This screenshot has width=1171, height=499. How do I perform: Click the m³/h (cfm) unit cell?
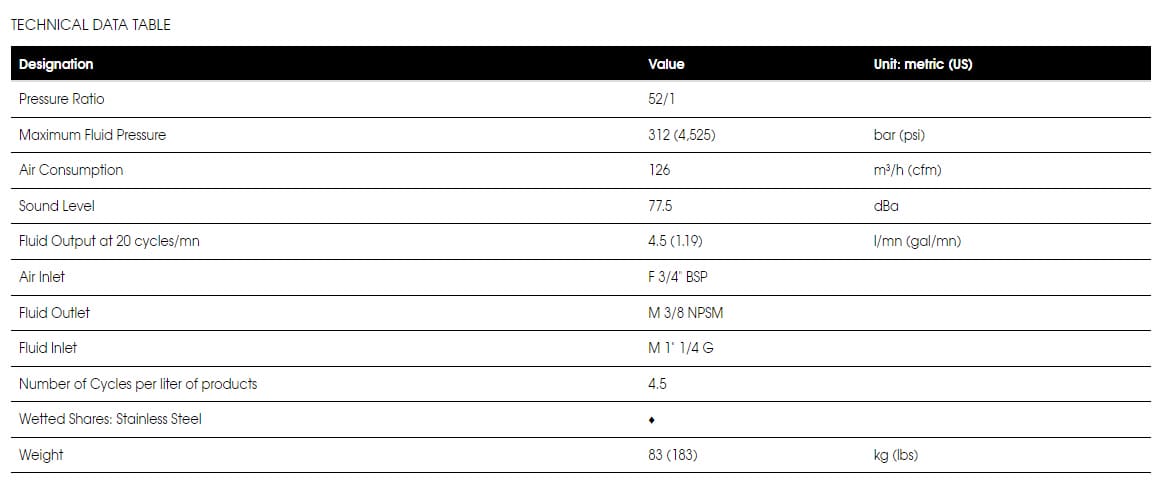pyautogui.click(x=907, y=170)
